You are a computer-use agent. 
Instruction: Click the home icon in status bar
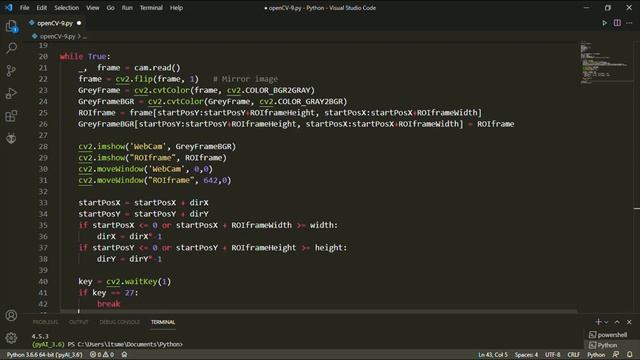[124, 355]
